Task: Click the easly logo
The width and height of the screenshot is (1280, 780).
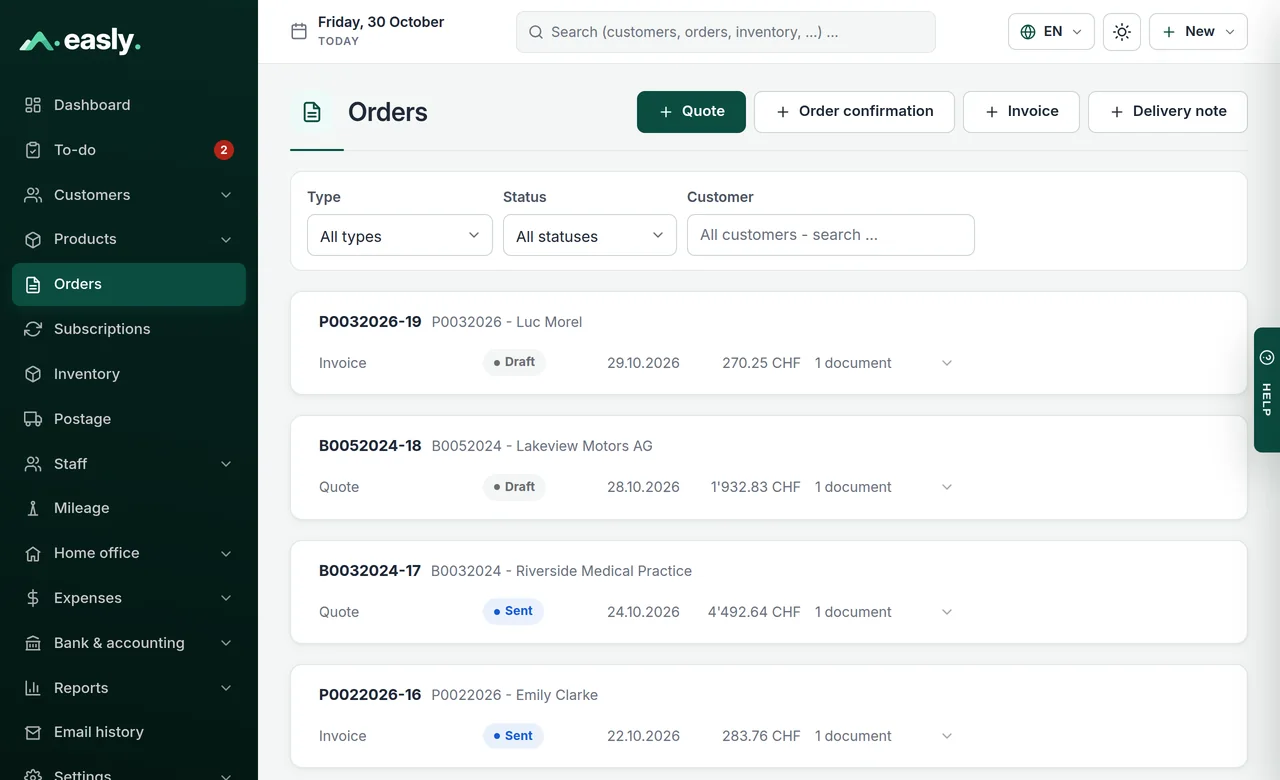Action: [x=80, y=41]
